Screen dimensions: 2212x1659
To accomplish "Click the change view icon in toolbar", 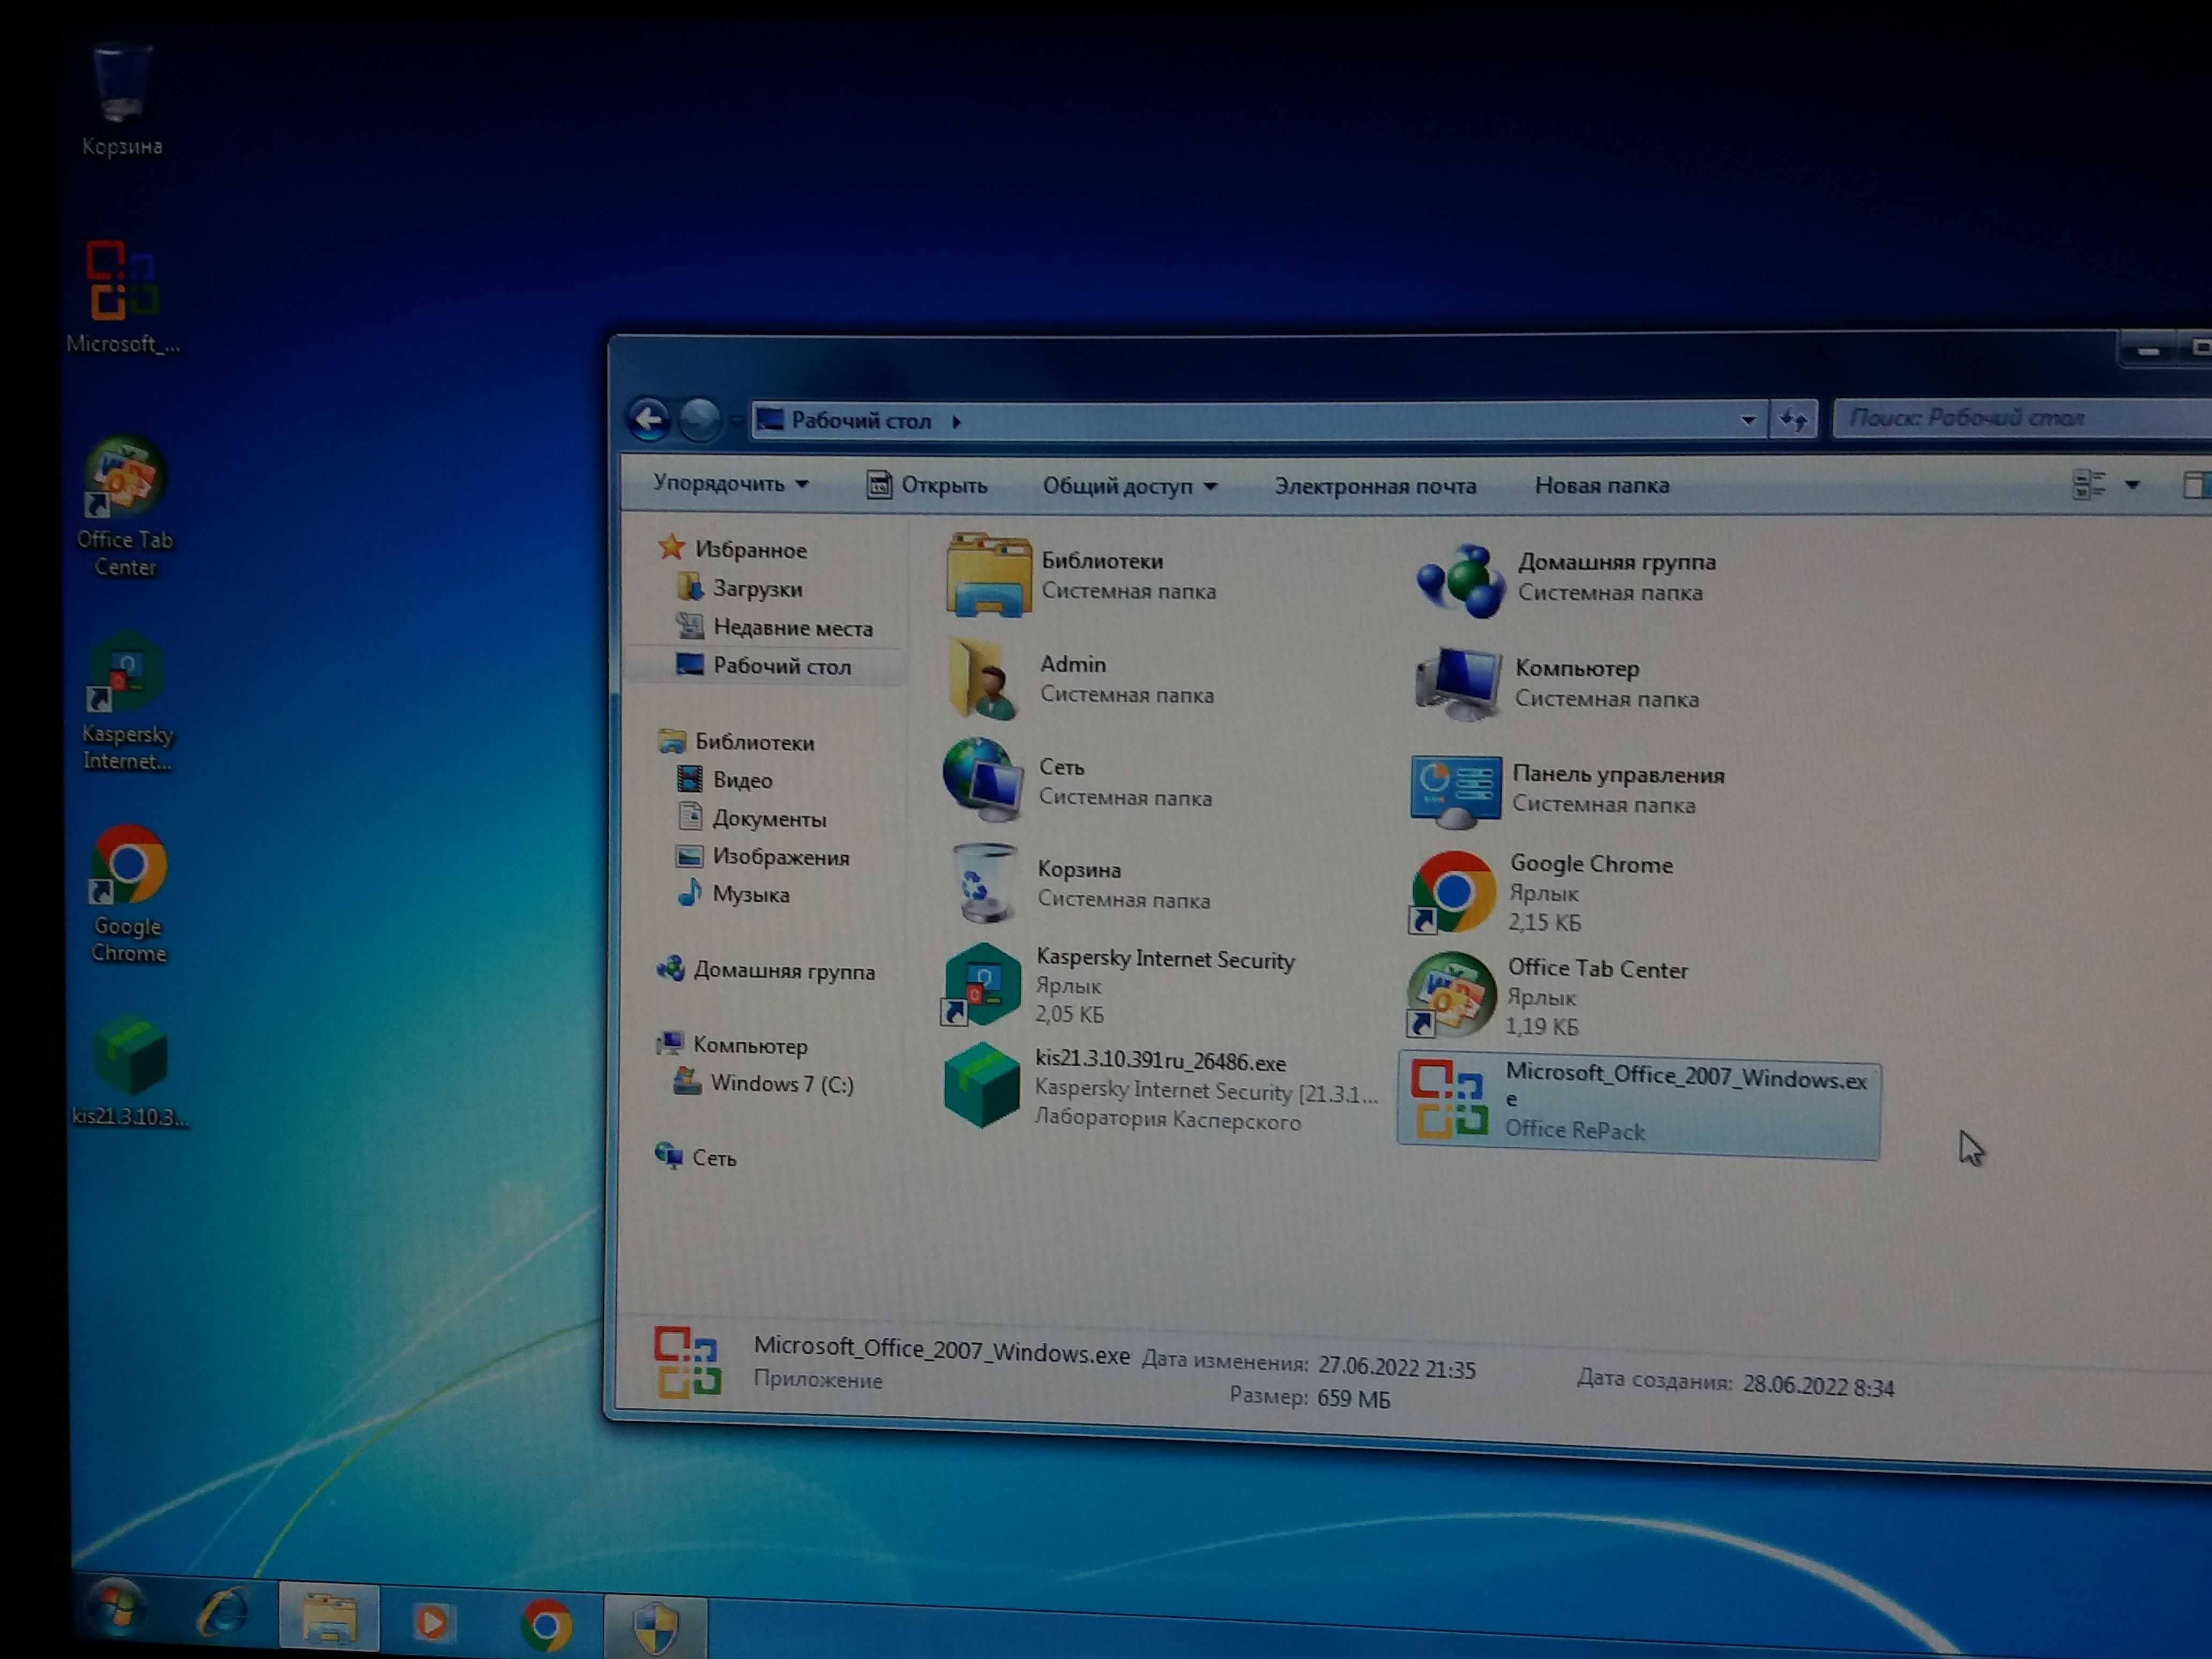I will click(2089, 485).
